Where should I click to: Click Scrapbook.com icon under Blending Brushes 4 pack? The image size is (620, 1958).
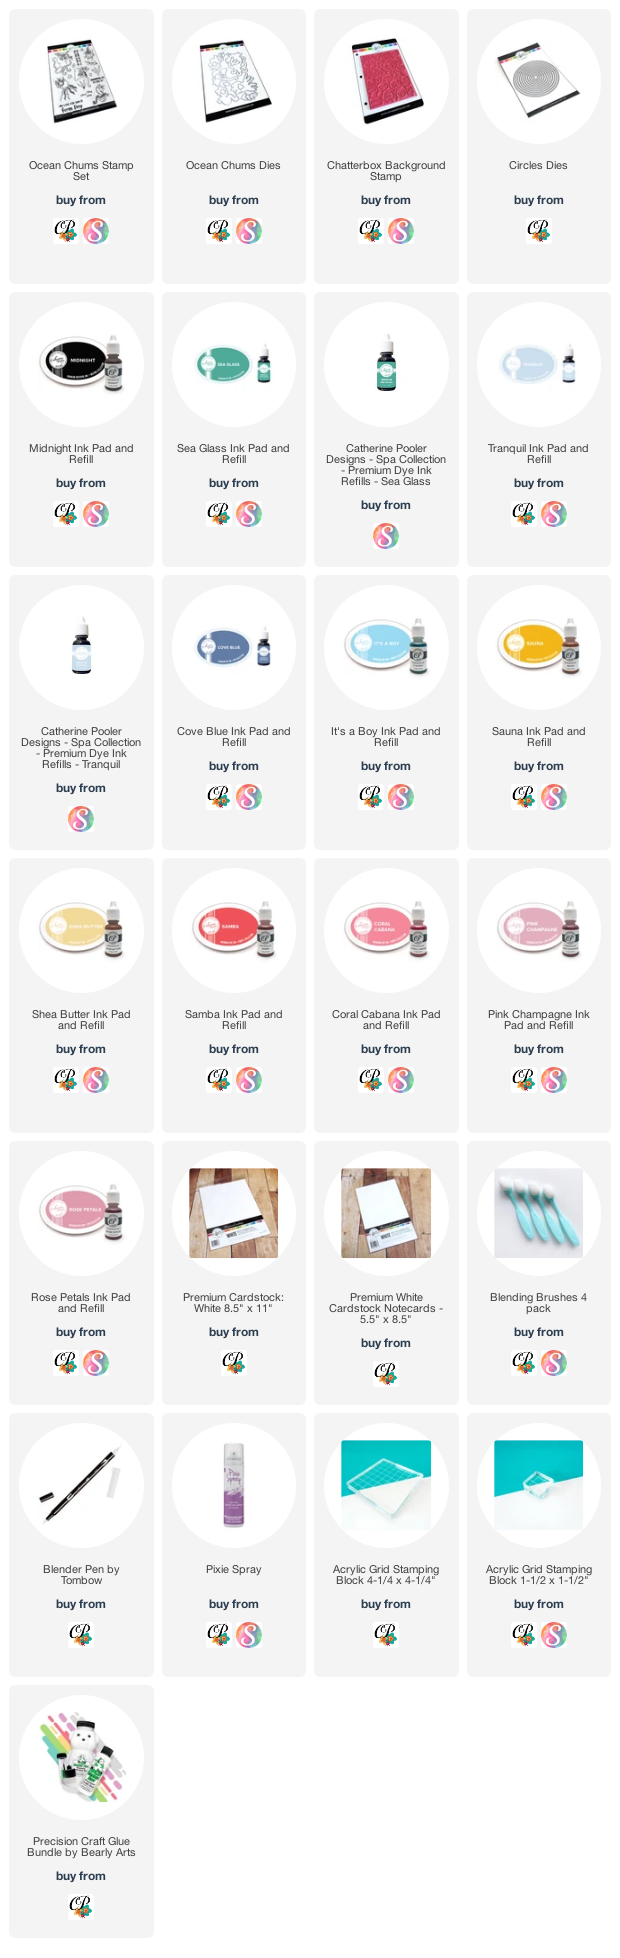(554, 1363)
